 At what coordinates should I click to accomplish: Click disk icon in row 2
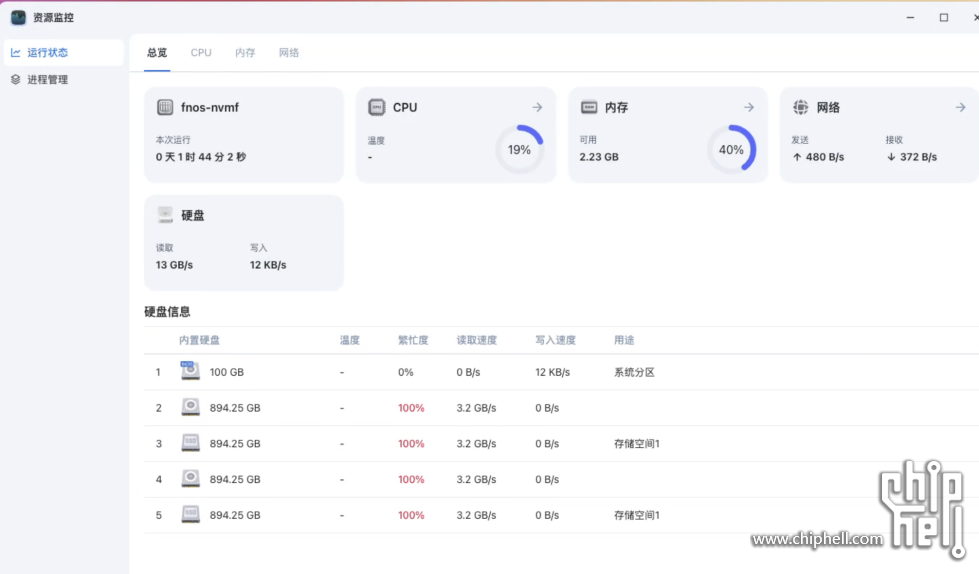[190, 407]
